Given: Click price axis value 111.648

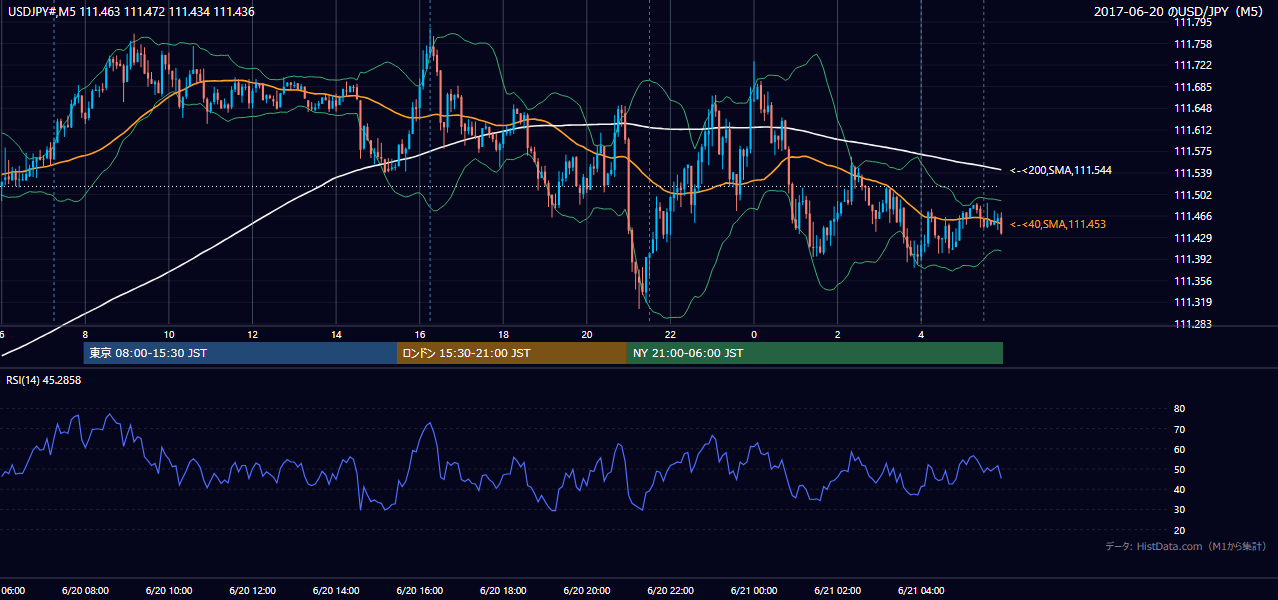Looking at the screenshot, I should 1192,108.
